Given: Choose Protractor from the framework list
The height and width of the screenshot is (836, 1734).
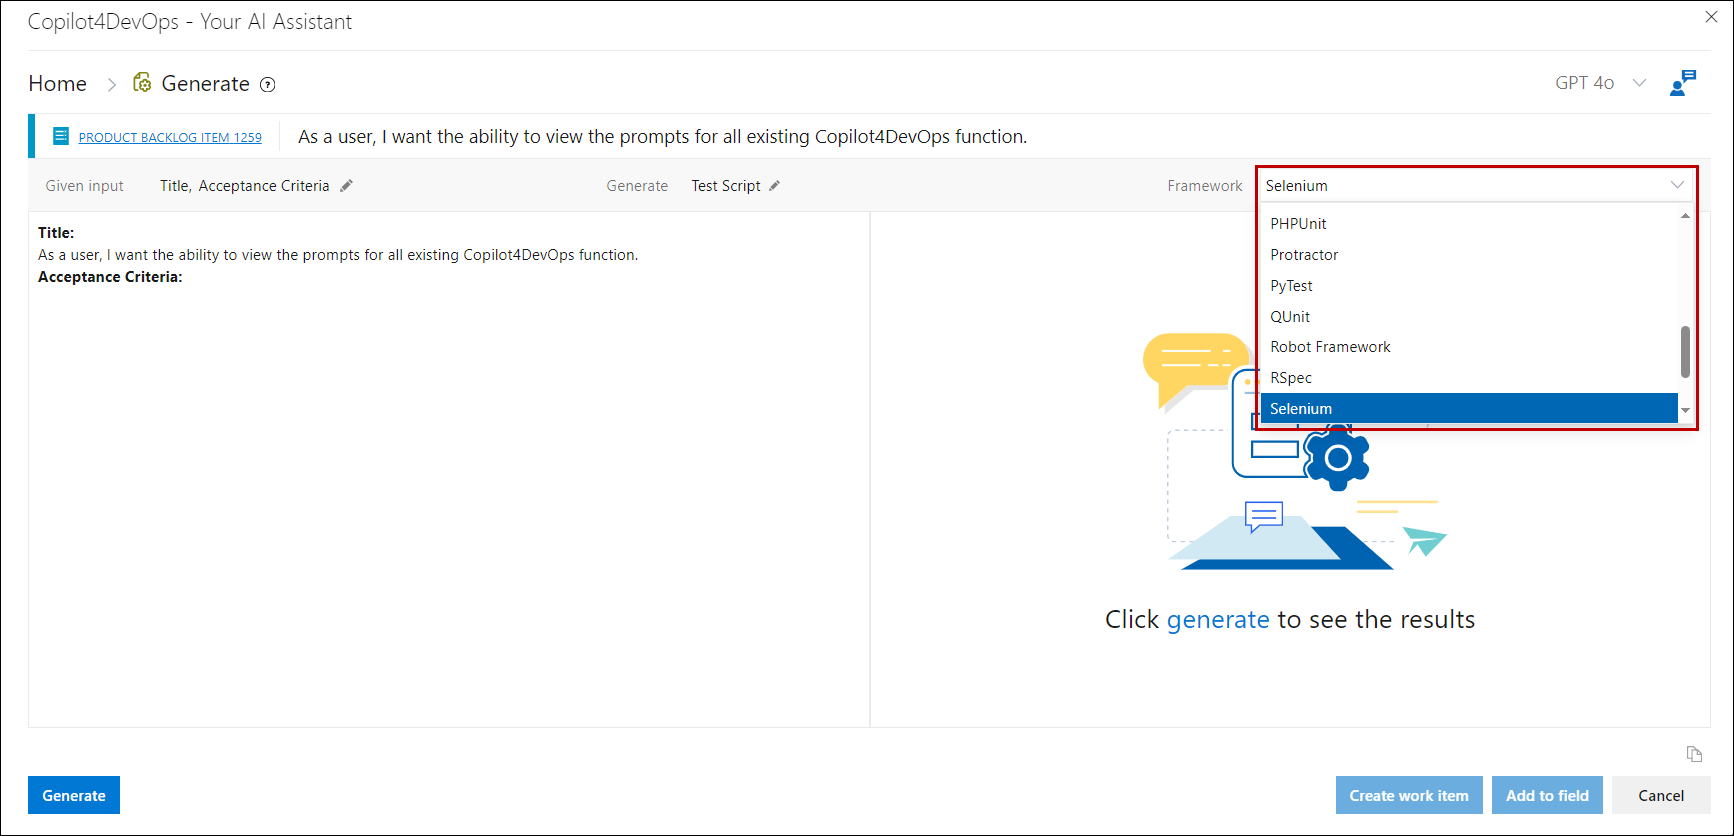Looking at the screenshot, I should pos(1468,255).
